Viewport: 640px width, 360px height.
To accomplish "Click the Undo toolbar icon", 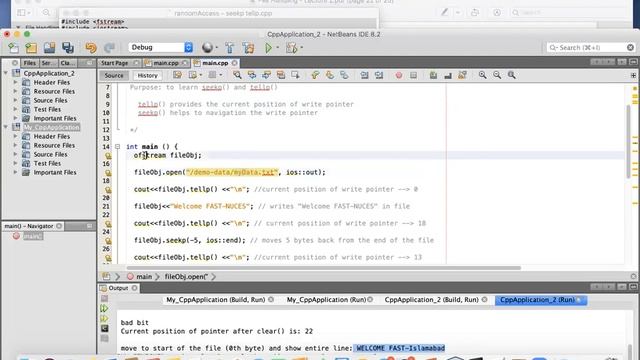I will click(91, 48).
